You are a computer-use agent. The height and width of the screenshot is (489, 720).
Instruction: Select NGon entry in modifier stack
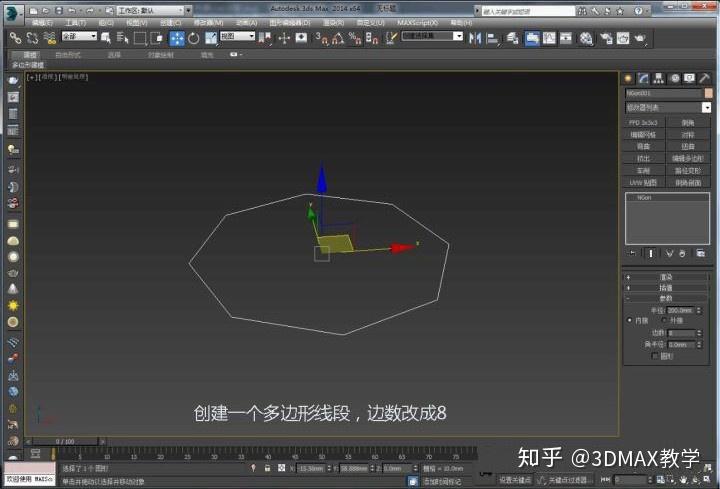644,198
